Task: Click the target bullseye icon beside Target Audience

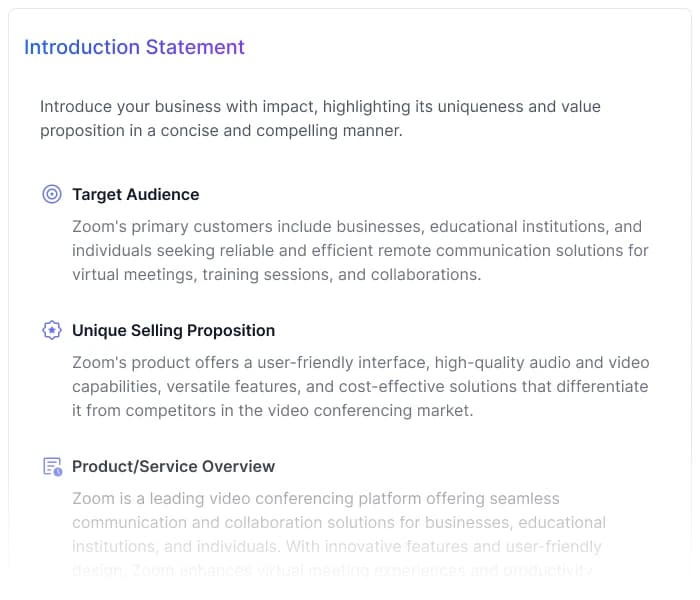Action: (x=52, y=194)
